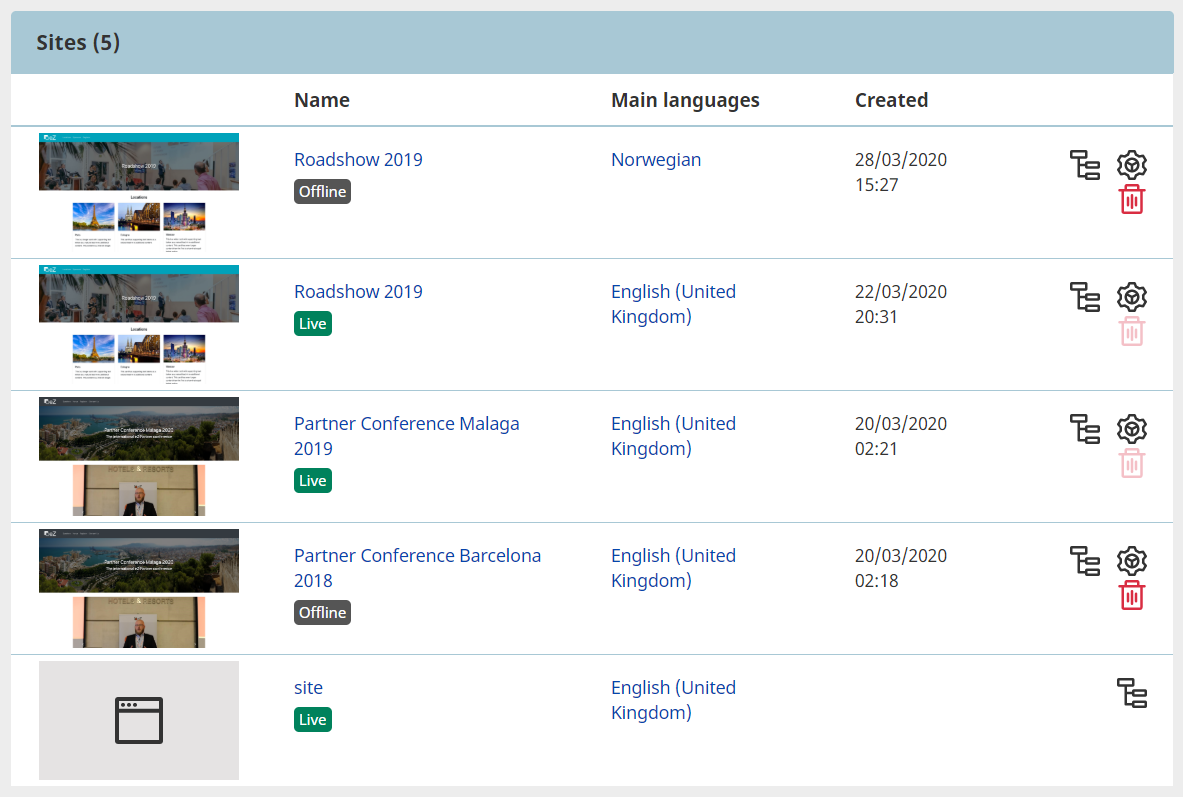Delete Partner Conference Barcelona 2018 site
Image resolution: width=1183 pixels, height=797 pixels.
point(1132,595)
